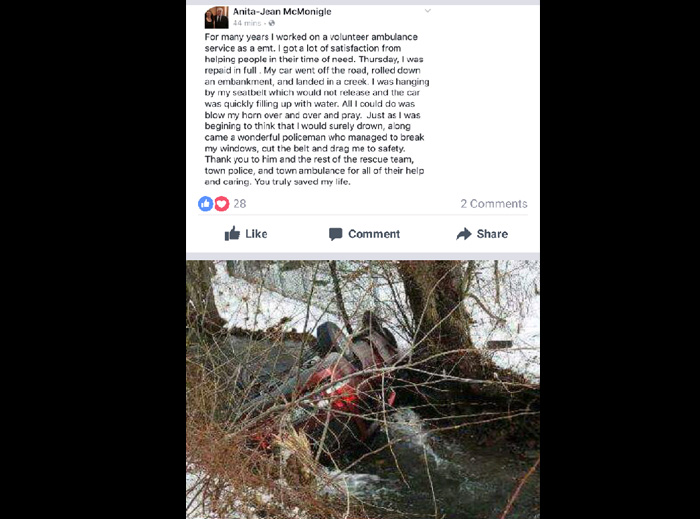Open the post's 44 mins timestamp
This screenshot has width=700, height=519.
(247, 23)
